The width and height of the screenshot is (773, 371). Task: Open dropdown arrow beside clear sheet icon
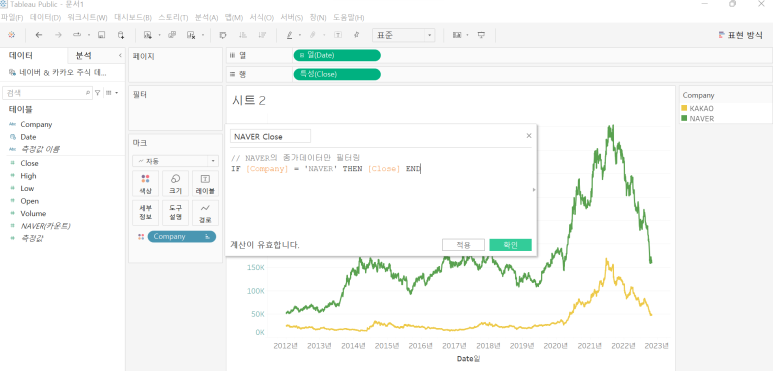tap(203, 35)
